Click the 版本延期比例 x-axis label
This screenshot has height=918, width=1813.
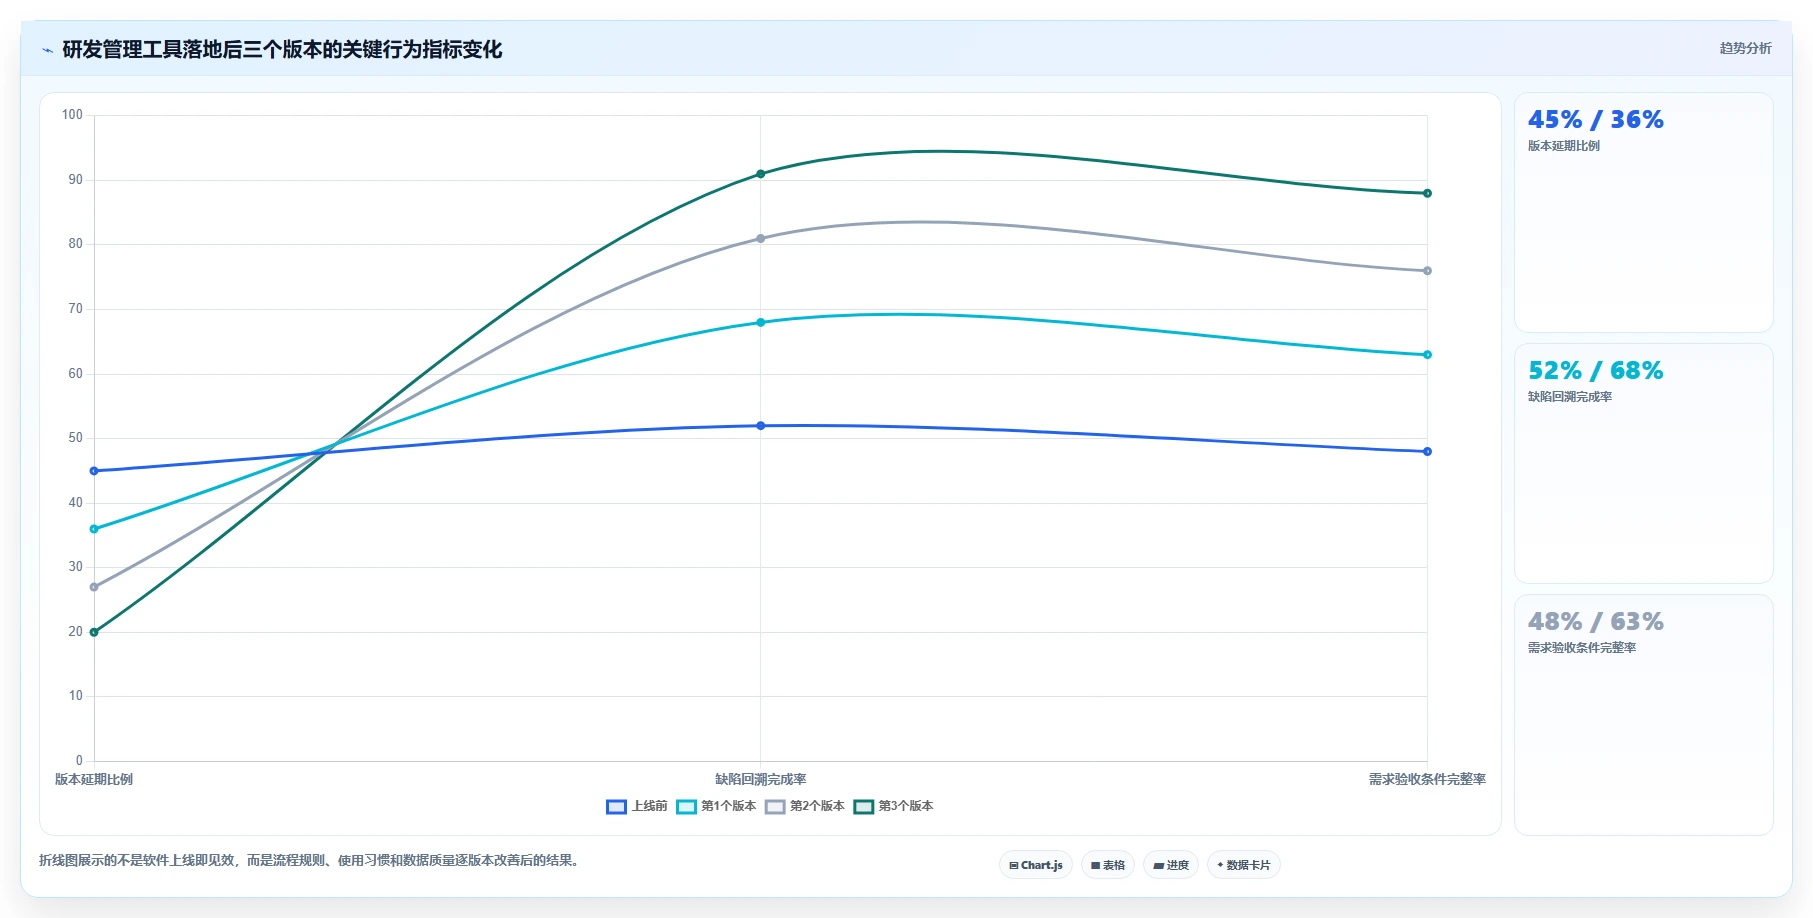94,779
